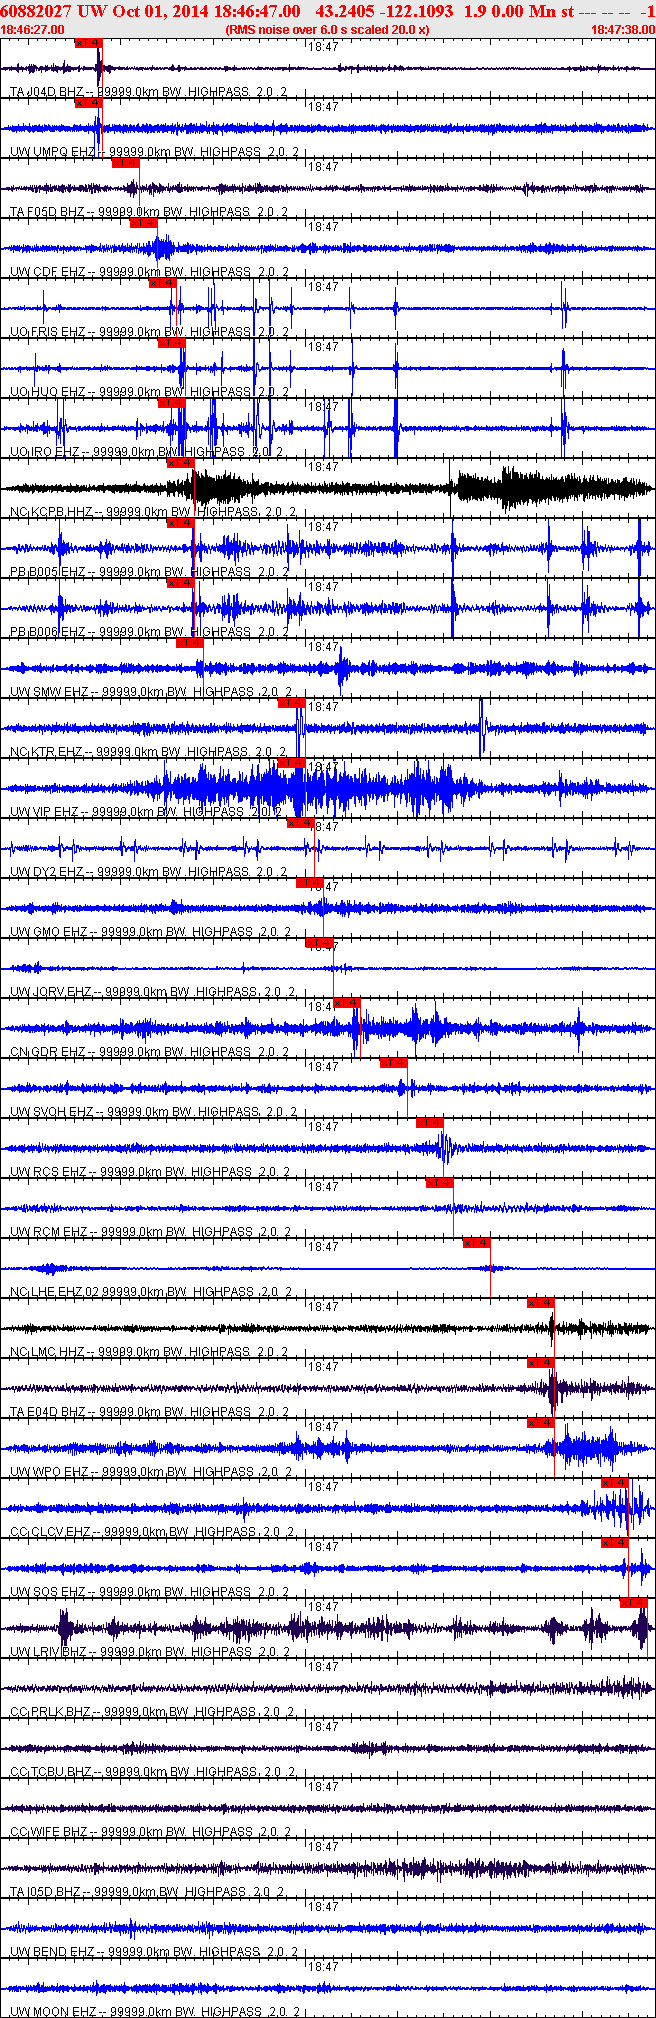Screen dimensions: 656x2018
Task: Select red pick marker on UW SOS trace
Action: [x=614, y=1543]
